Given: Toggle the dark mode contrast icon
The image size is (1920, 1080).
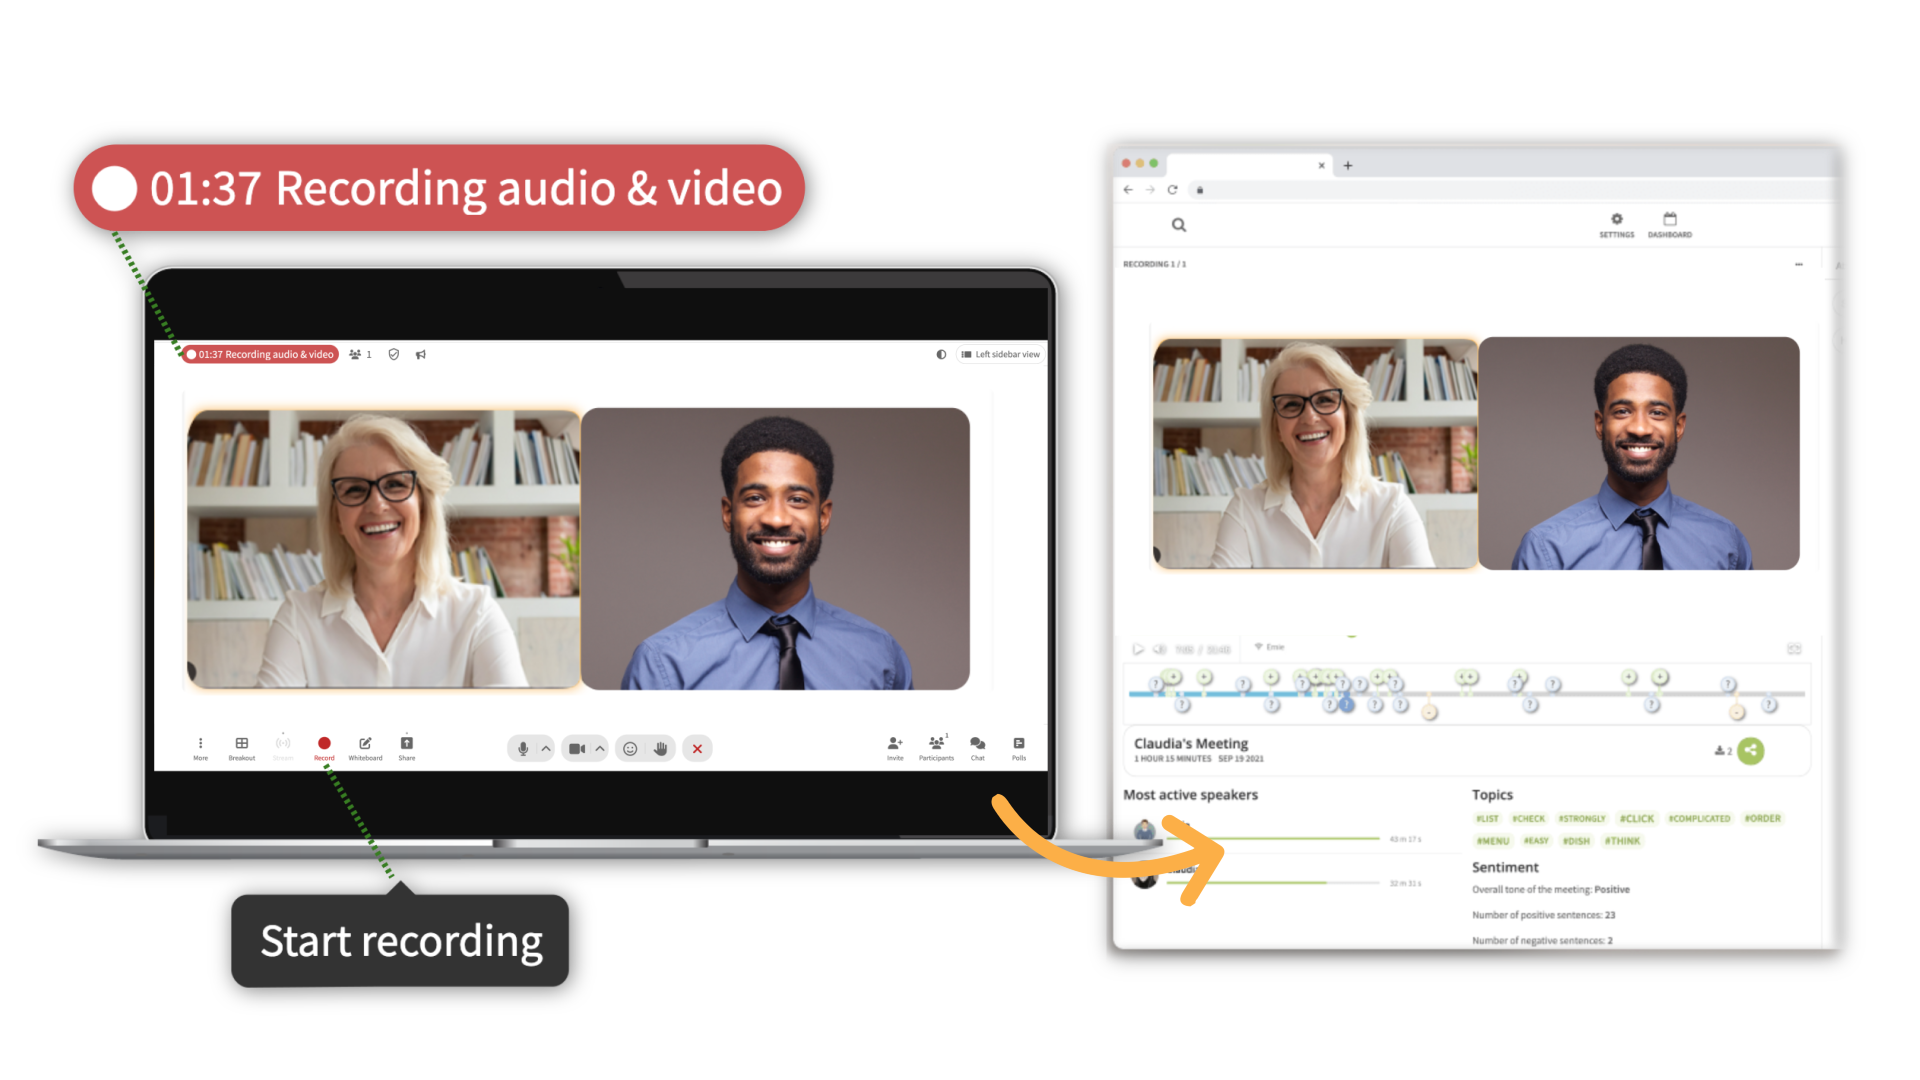Looking at the screenshot, I should click(941, 354).
